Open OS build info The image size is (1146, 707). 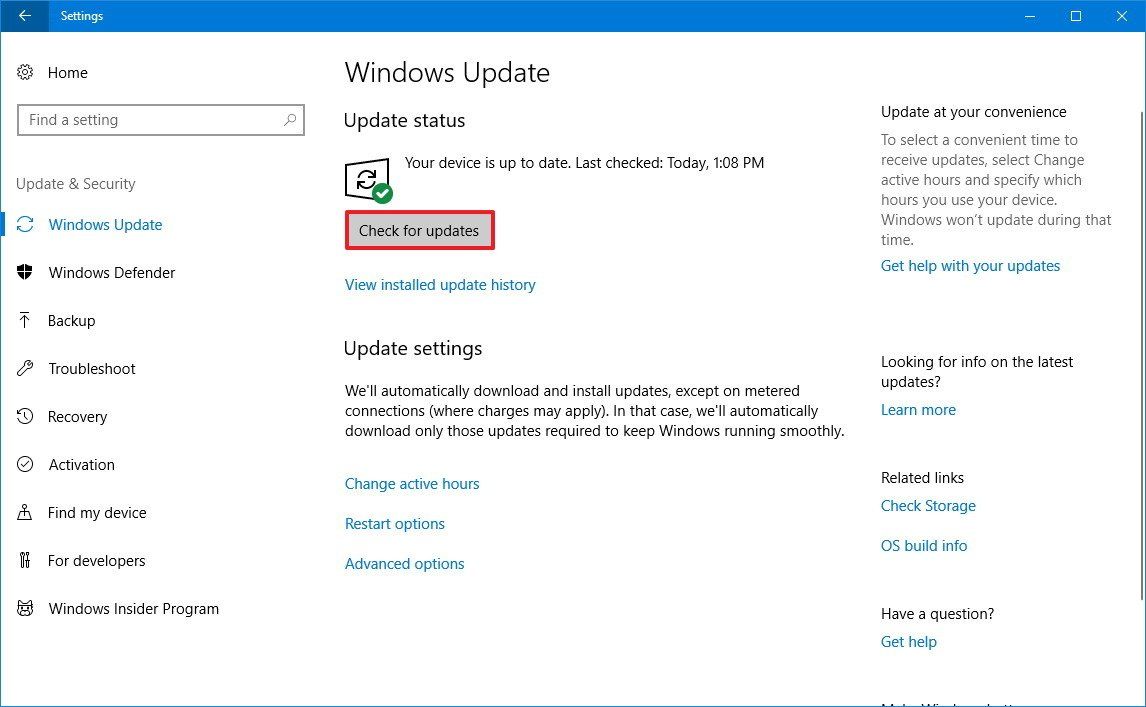[923, 545]
